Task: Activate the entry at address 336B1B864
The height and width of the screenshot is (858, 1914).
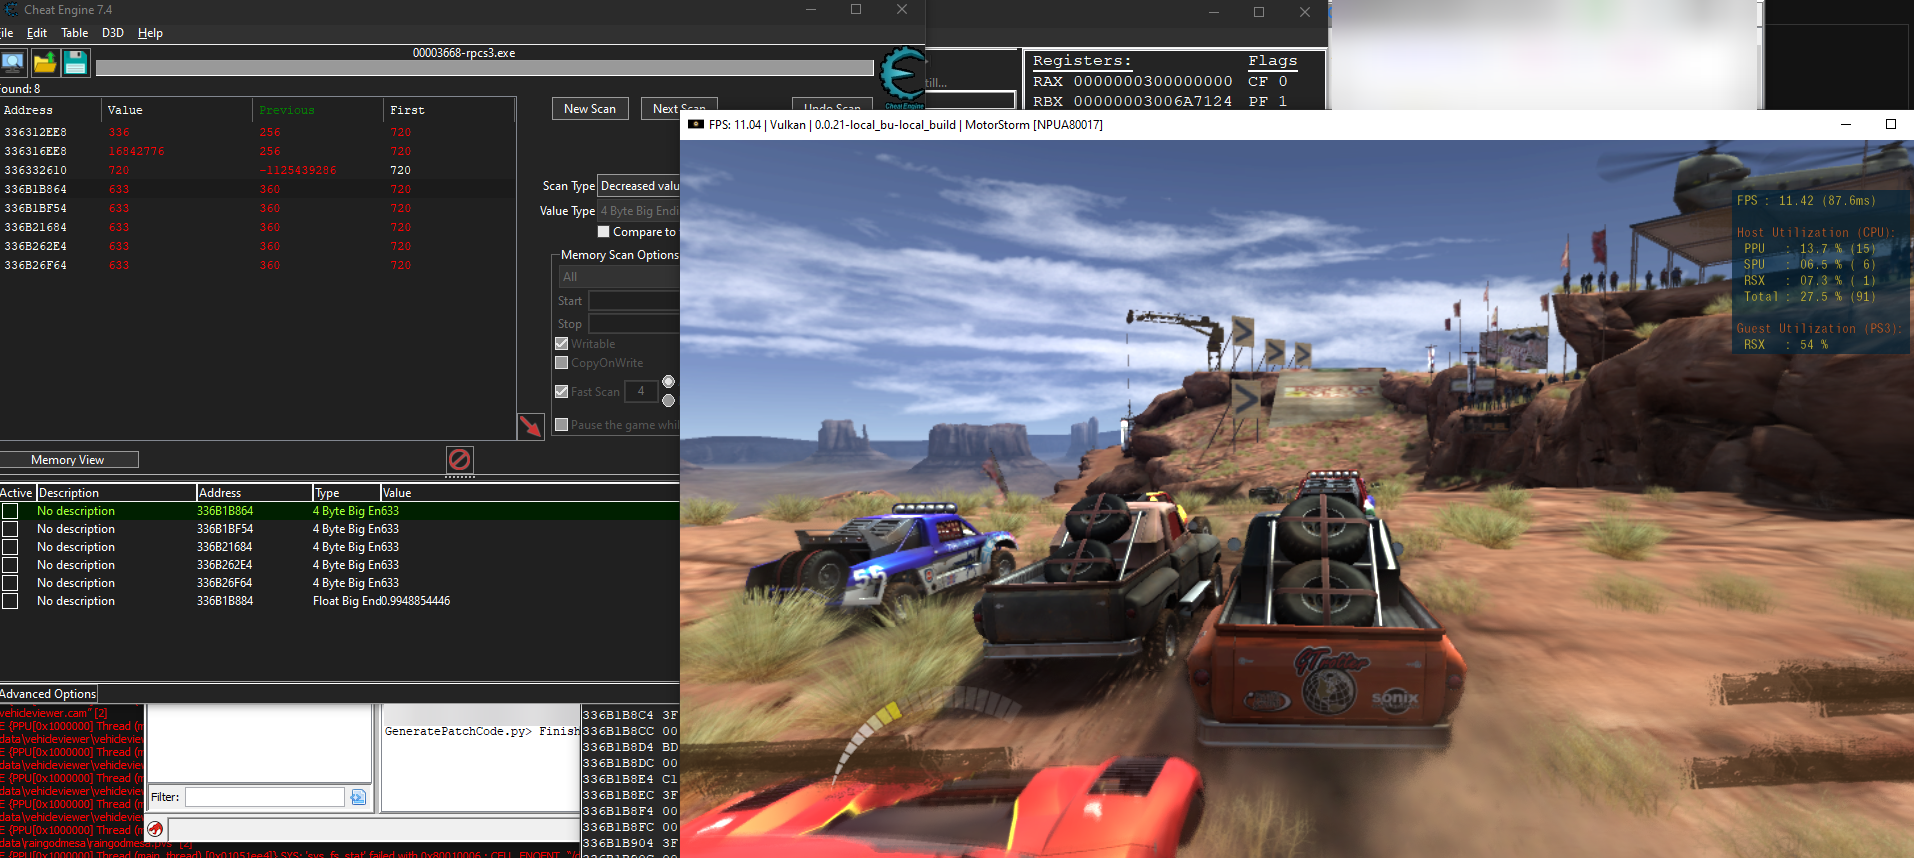Action: [10, 511]
